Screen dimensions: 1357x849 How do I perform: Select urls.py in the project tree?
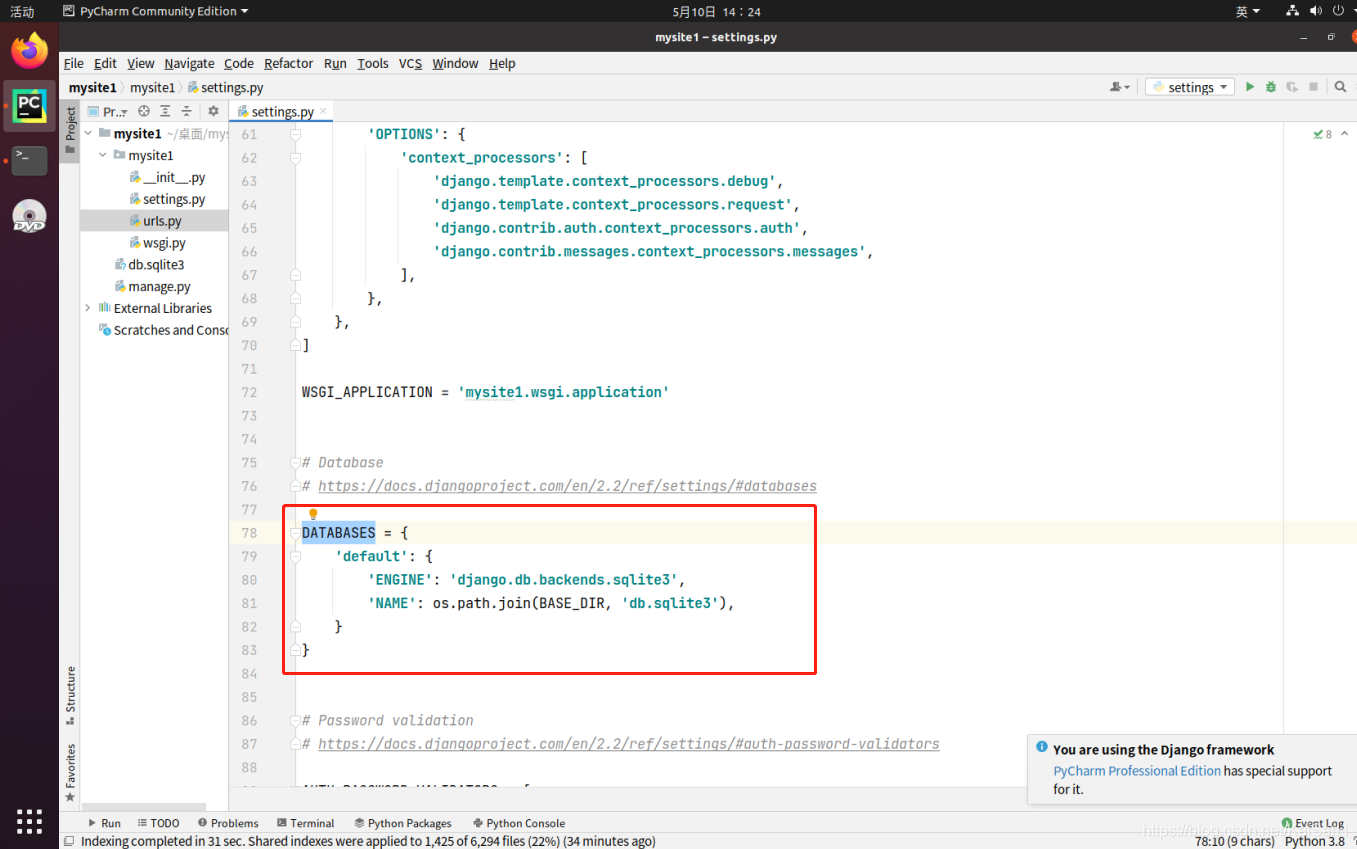click(x=155, y=221)
